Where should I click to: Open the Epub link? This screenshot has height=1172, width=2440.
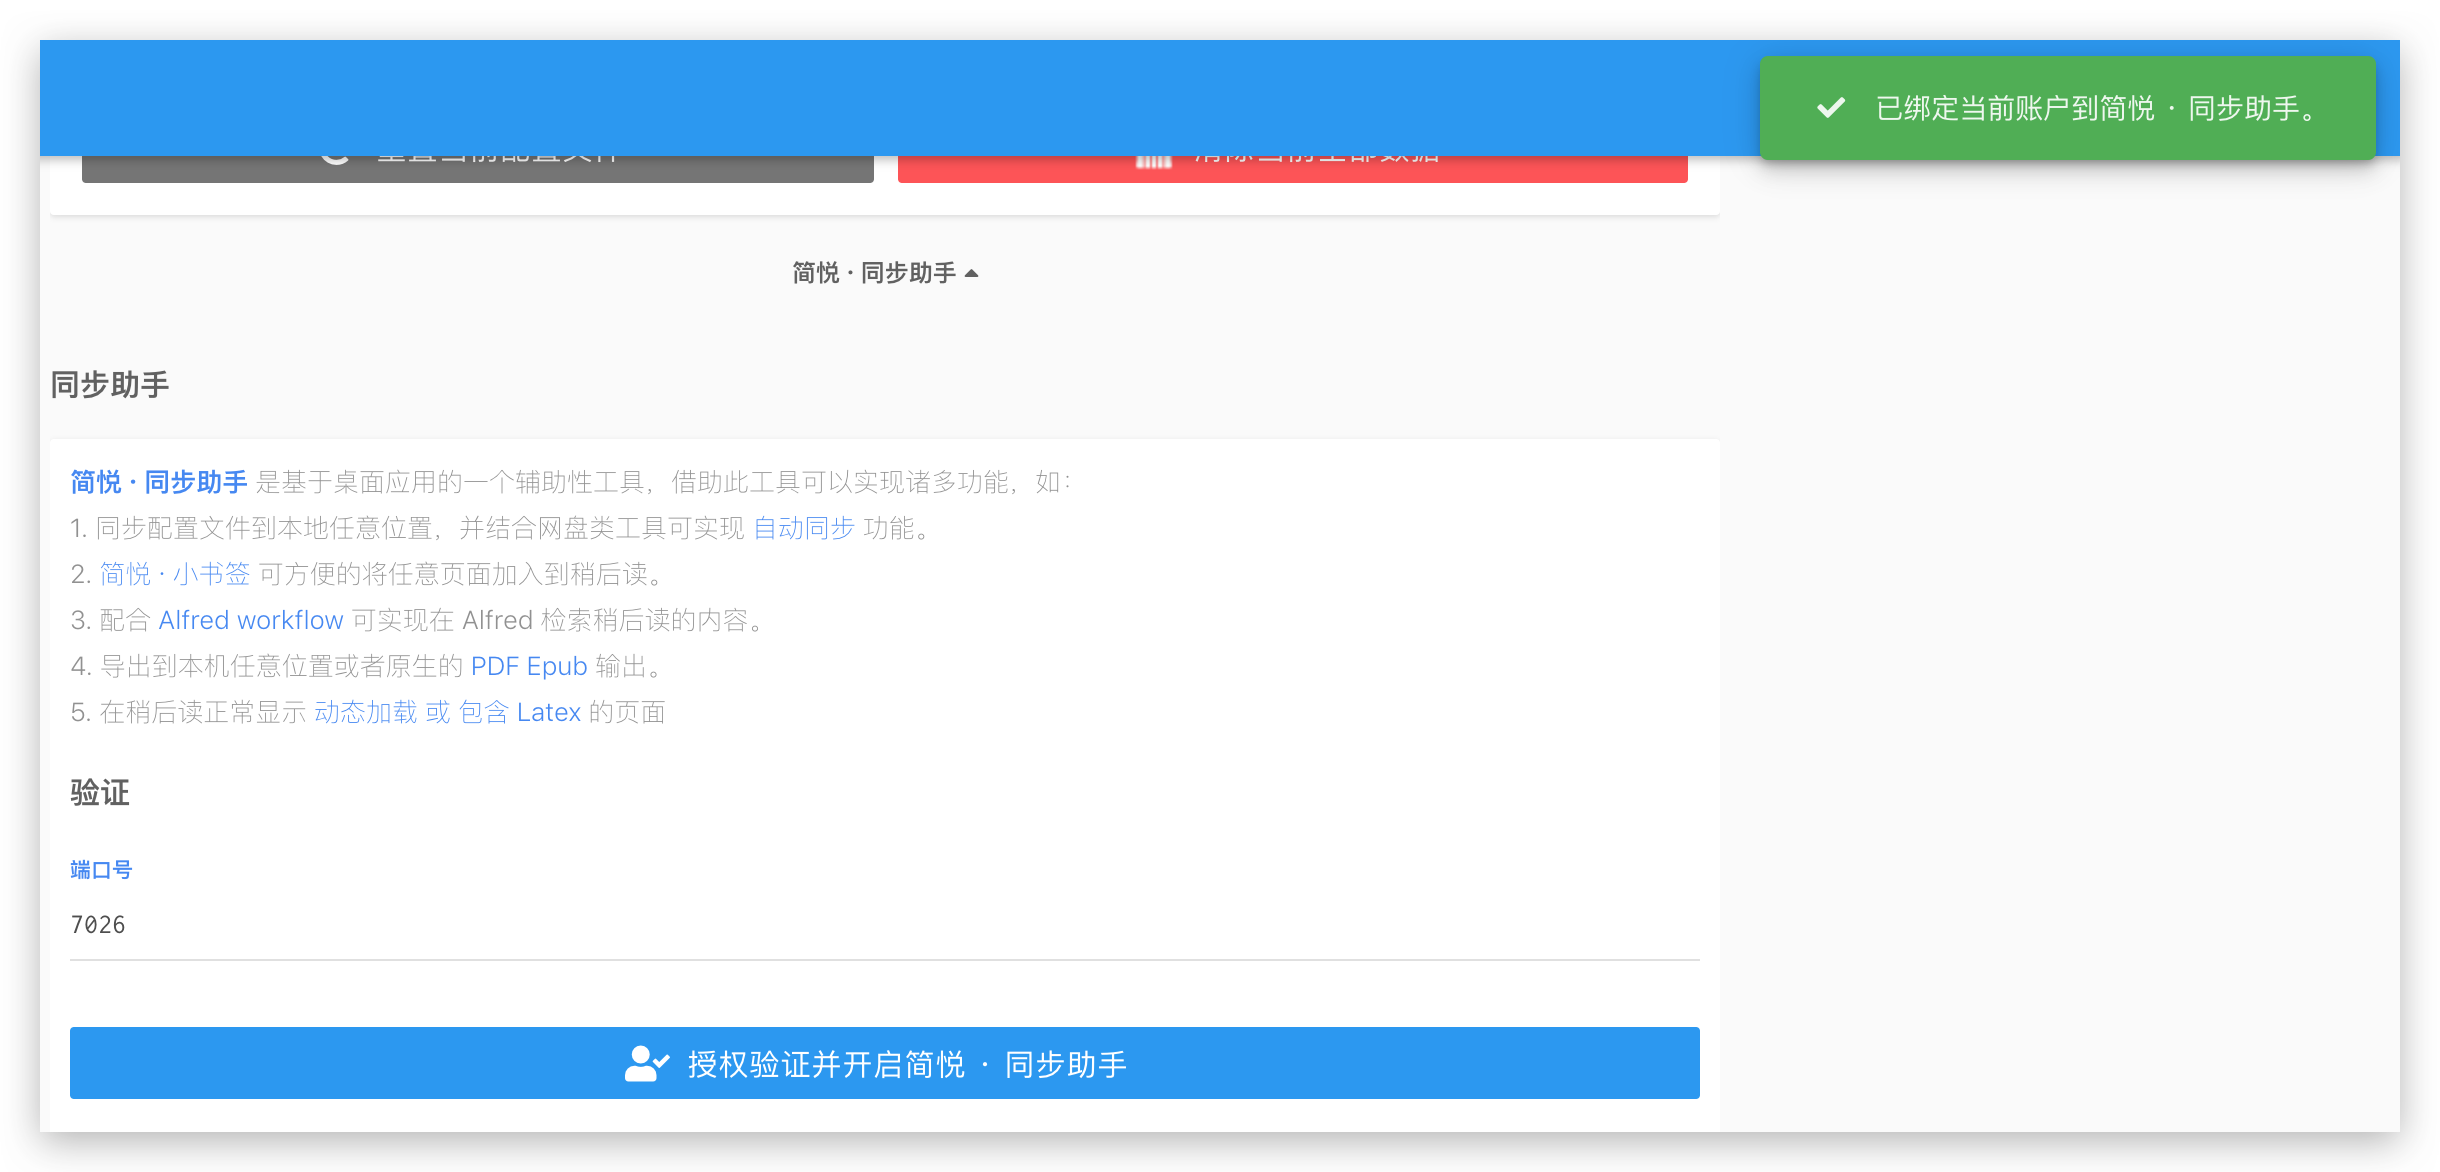pyautogui.click(x=557, y=666)
